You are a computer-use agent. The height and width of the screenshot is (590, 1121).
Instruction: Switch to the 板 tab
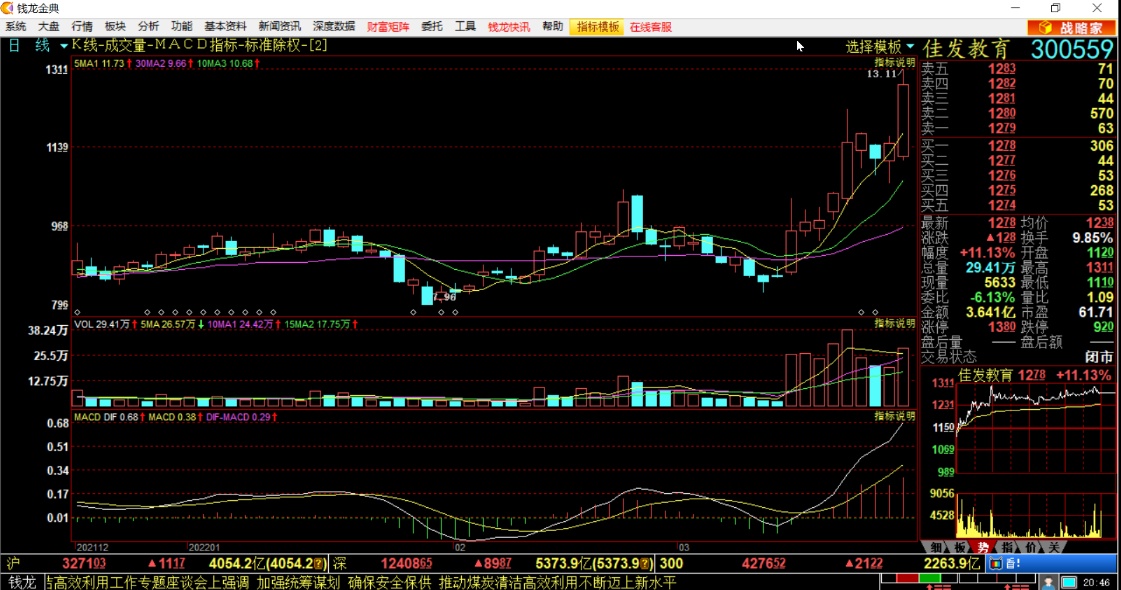tap(959, 547)
